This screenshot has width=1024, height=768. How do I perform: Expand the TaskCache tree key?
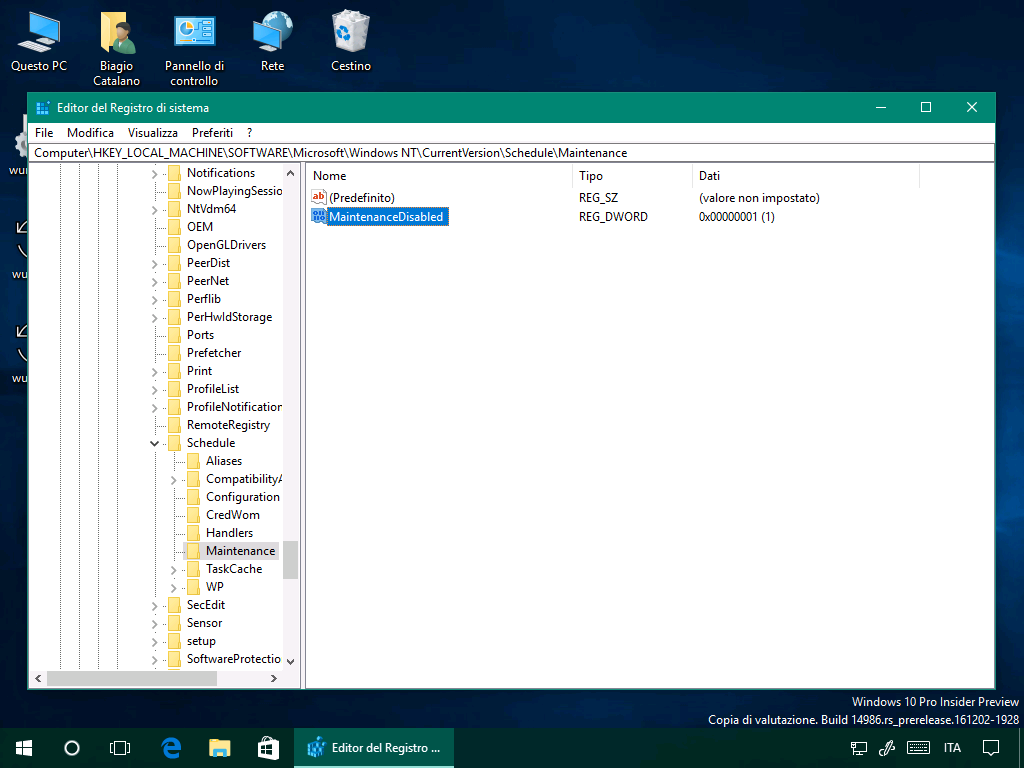[173, 570]
